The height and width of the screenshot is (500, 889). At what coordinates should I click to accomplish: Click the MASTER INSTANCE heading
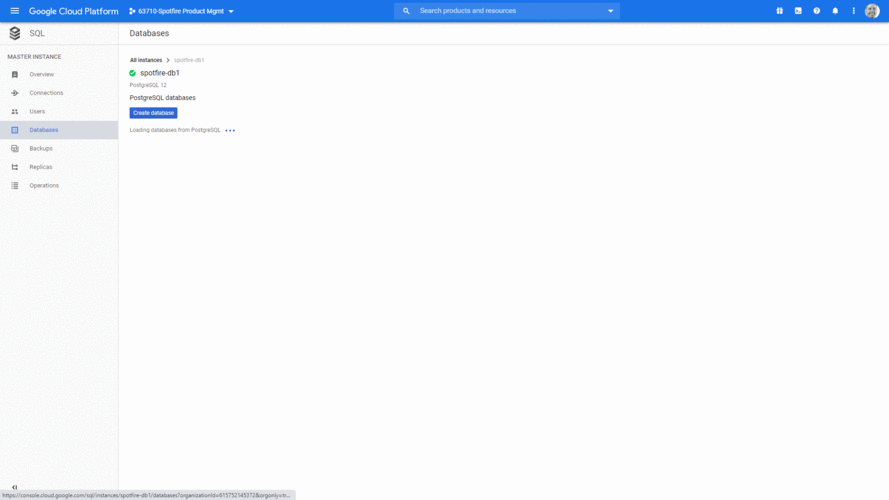pos(34,57)
